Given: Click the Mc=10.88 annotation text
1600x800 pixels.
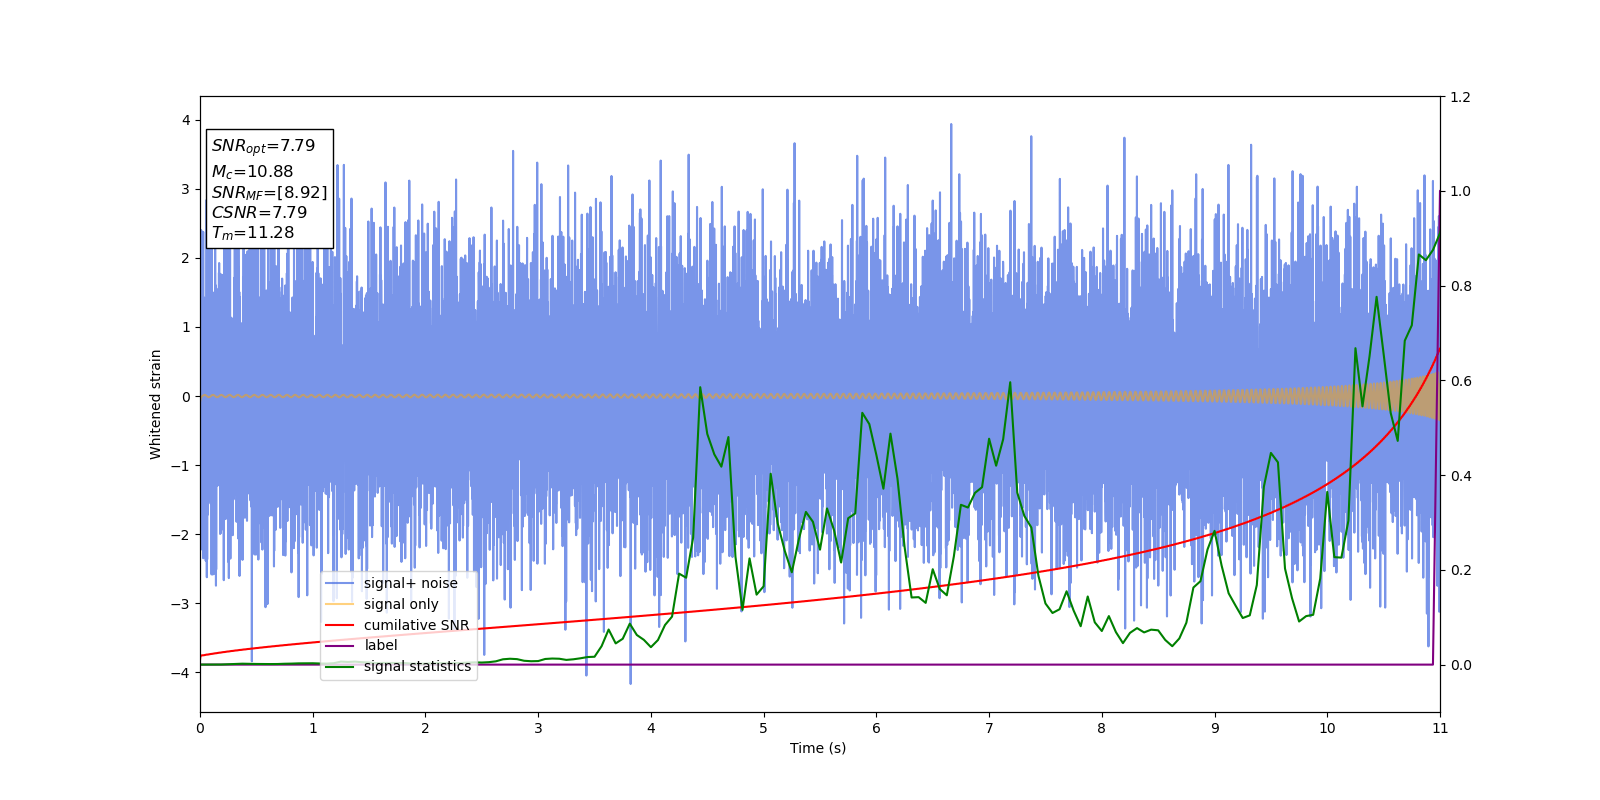Looking at the screenshot, I should pos(252,171).
